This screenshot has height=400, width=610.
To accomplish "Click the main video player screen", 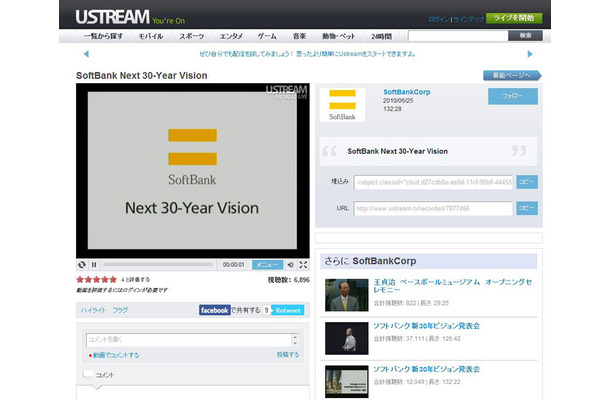I will [193, 170].
